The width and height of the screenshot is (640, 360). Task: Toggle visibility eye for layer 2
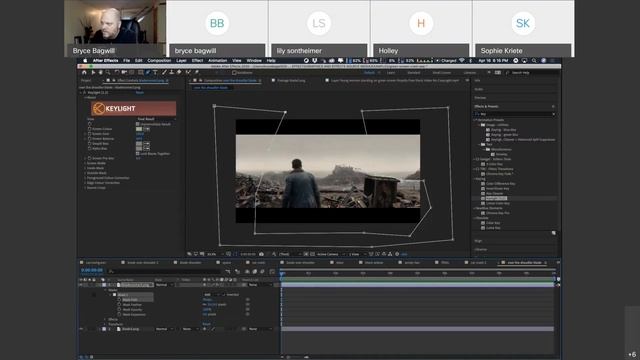(x=81, y=329)
